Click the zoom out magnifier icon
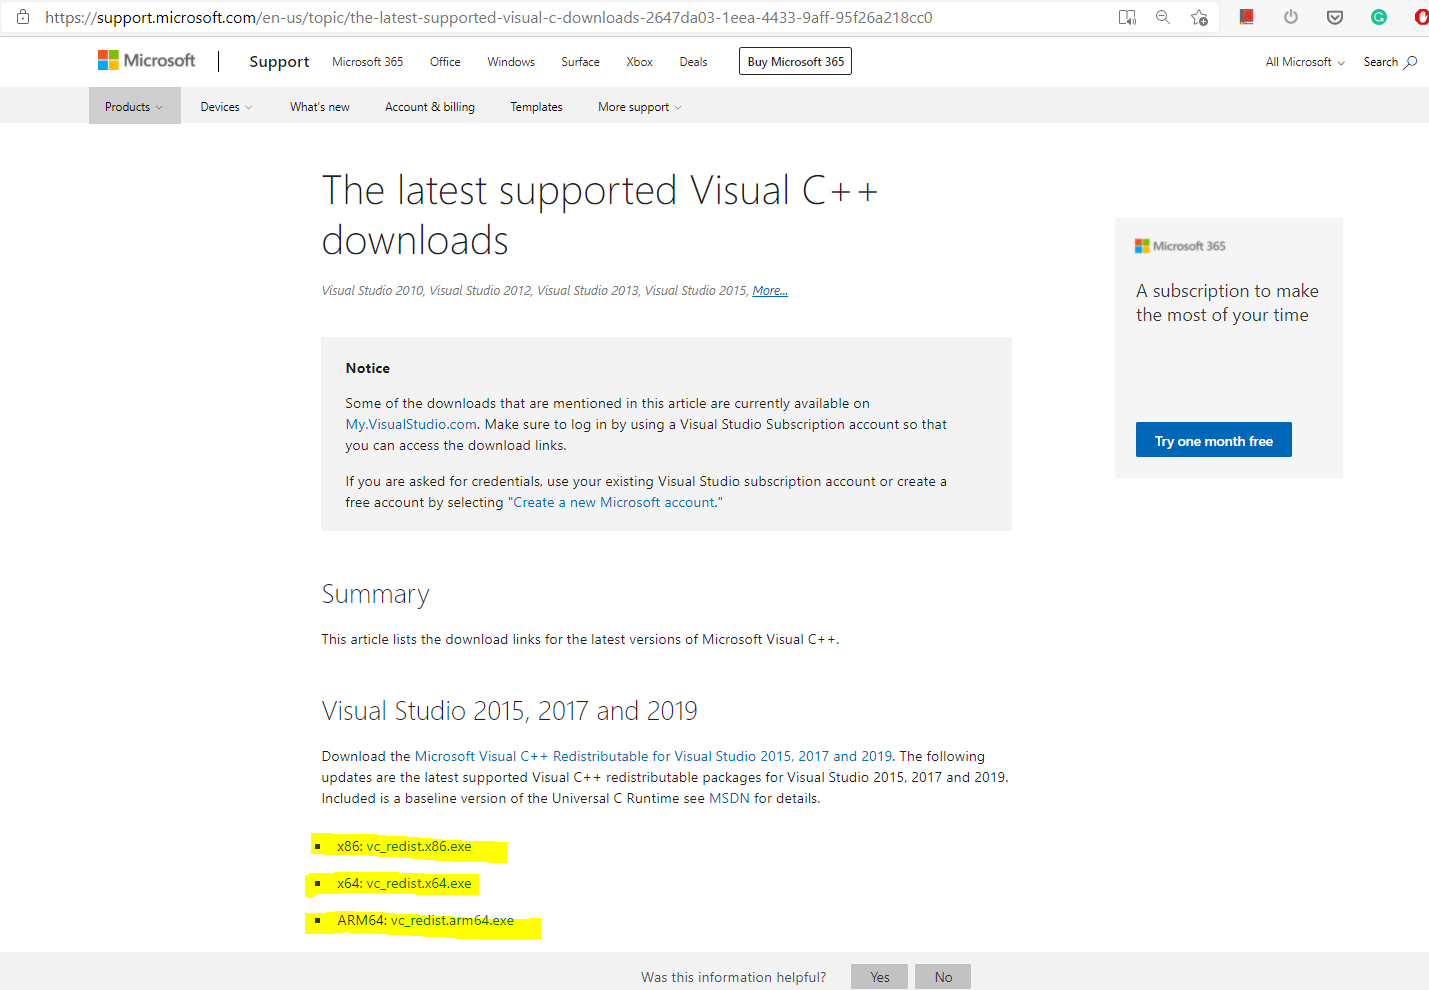The width and height of the screenshot is (1429, 990). 1163,17
